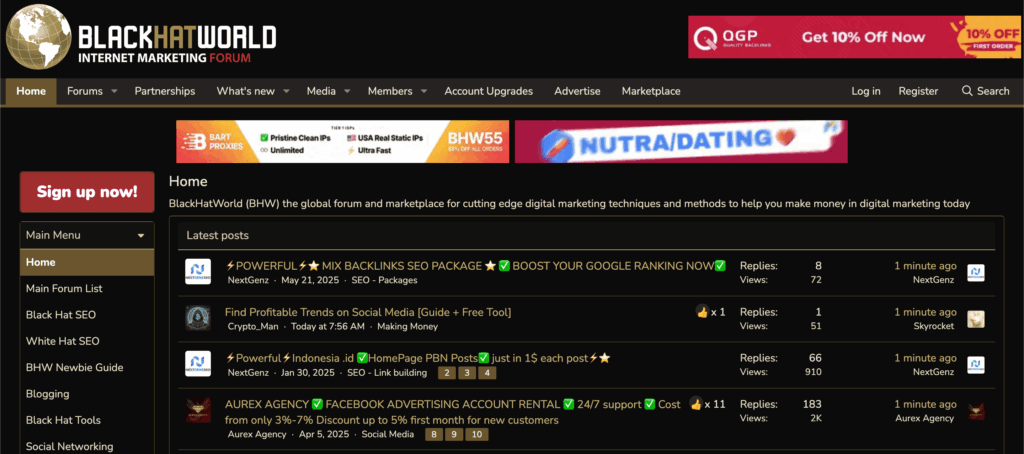Click thumbs-up reaction x 1 on Profitable Trends

(711, 312)
